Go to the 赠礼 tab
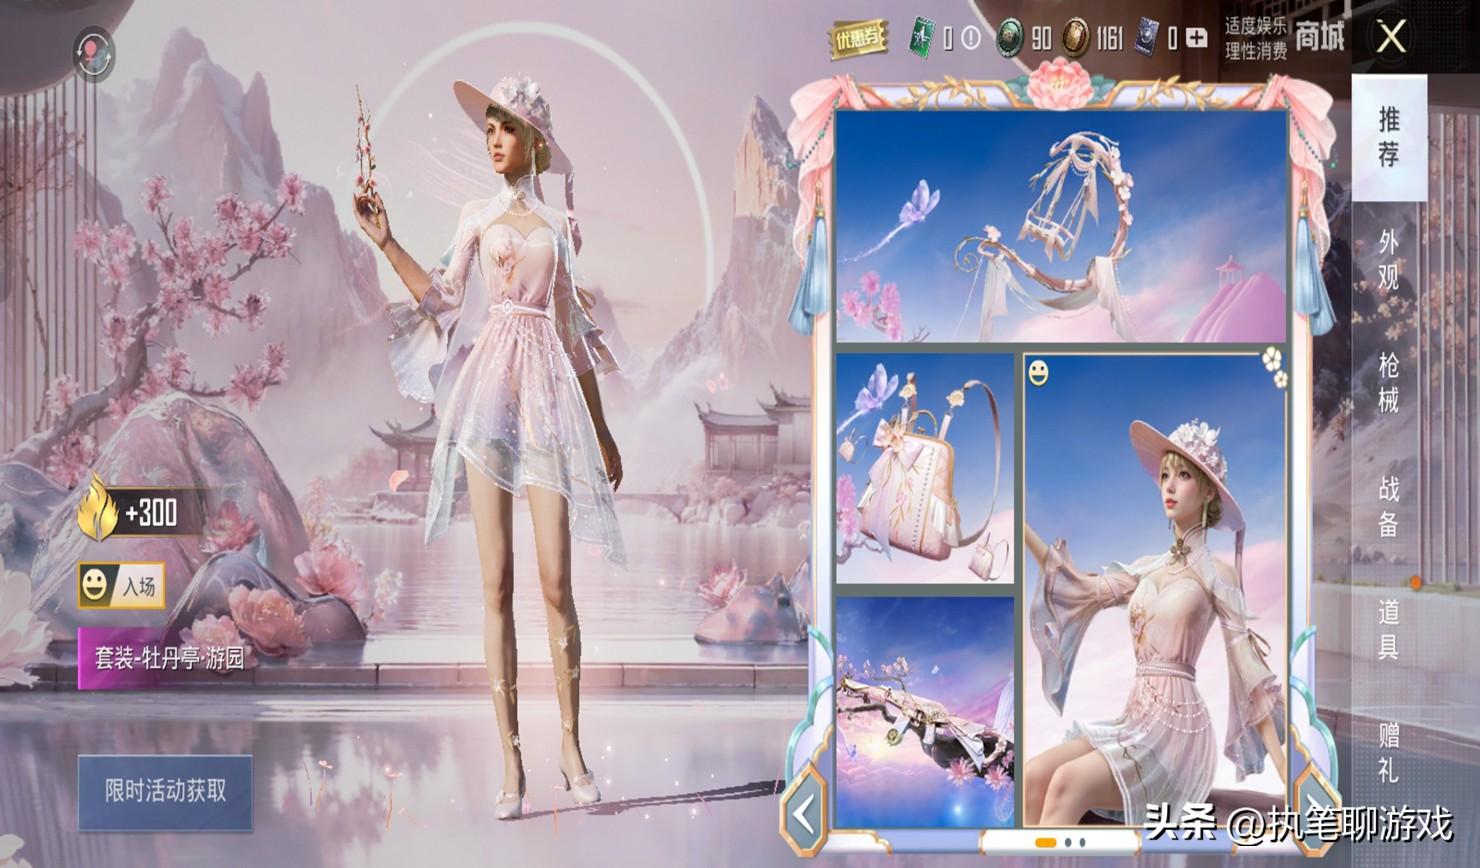The width and height of the screenshot is (1480, 868). [x=1389, y=752]
